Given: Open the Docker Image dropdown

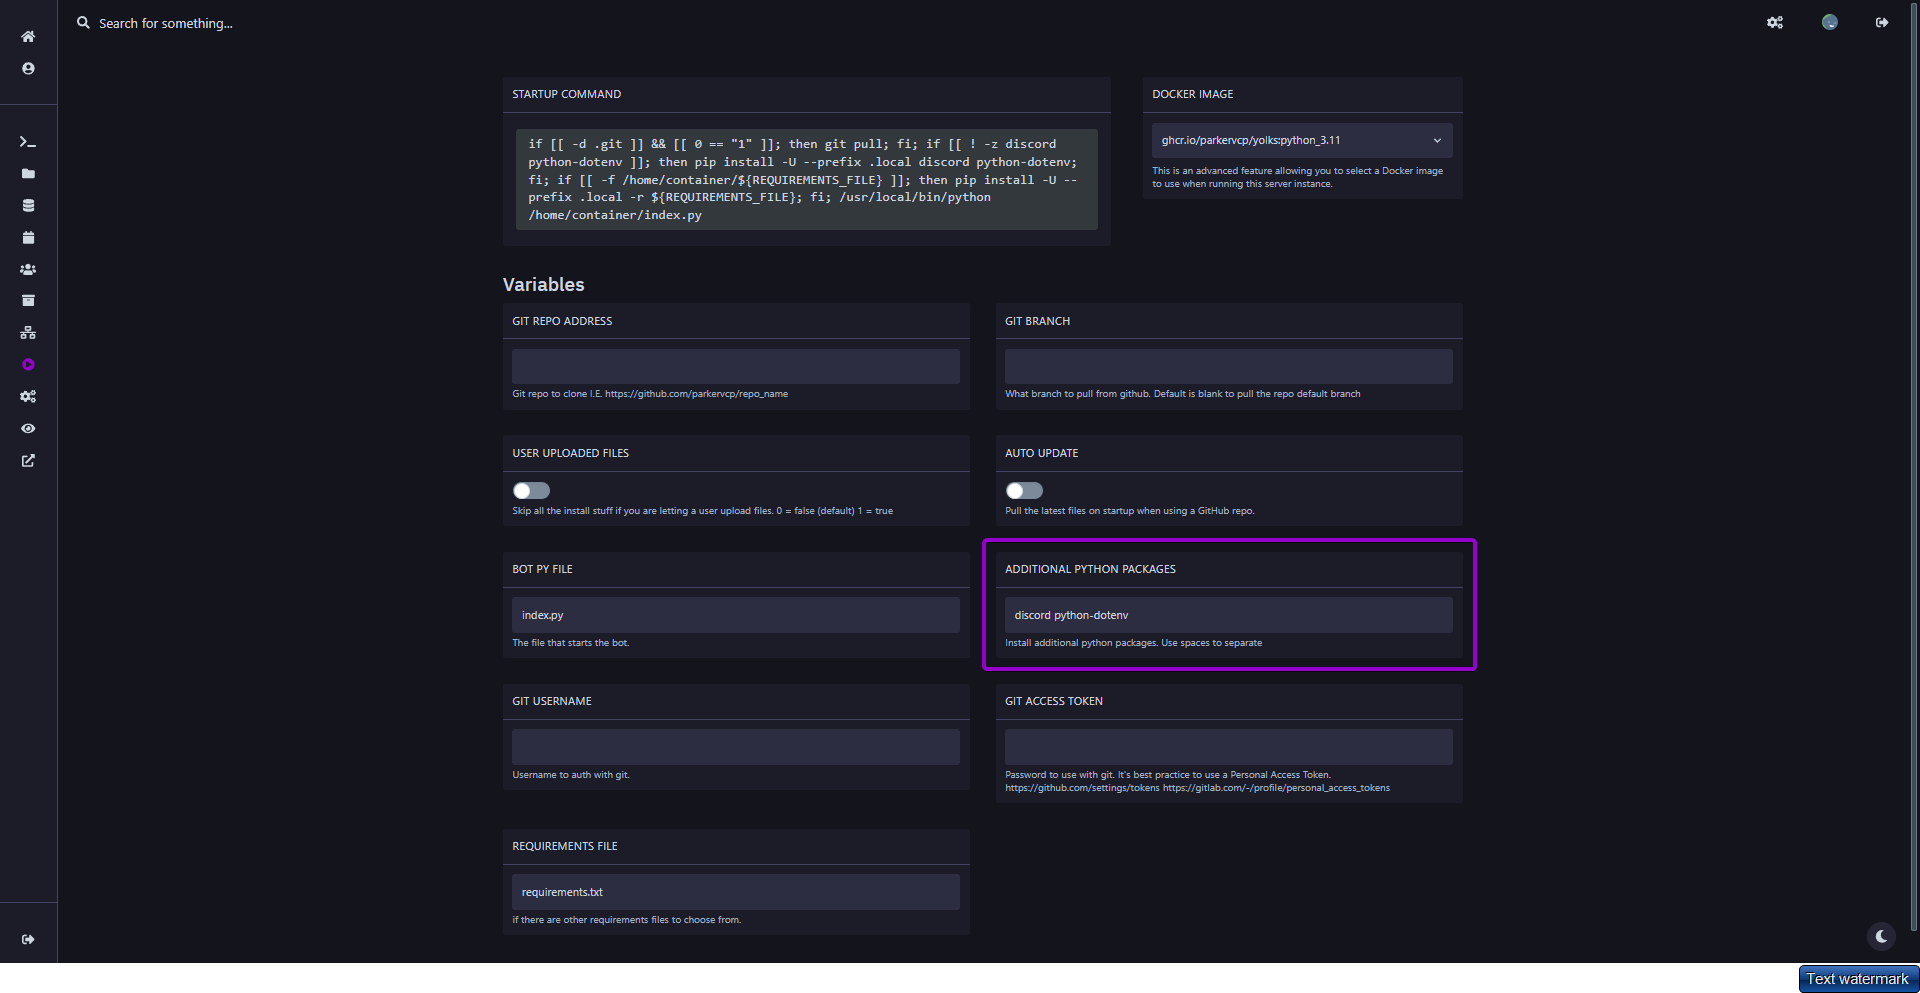Looking at the screenshot, I should click(x=1301, y=141).
